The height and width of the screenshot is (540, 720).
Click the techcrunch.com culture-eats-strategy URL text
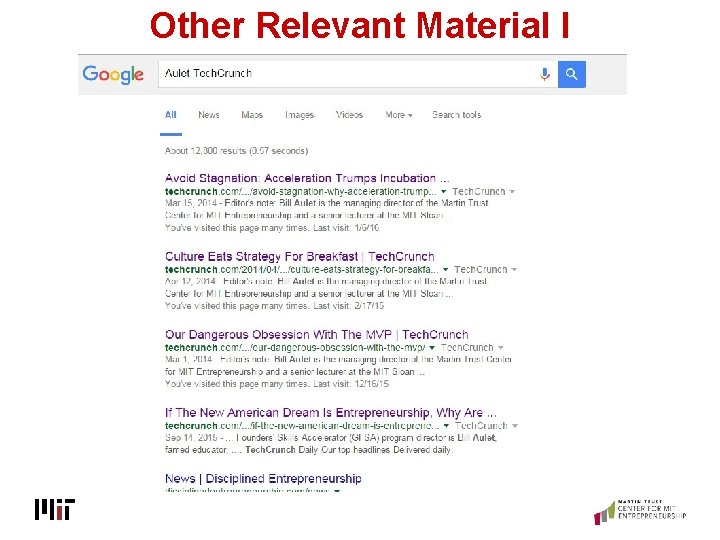301,270
